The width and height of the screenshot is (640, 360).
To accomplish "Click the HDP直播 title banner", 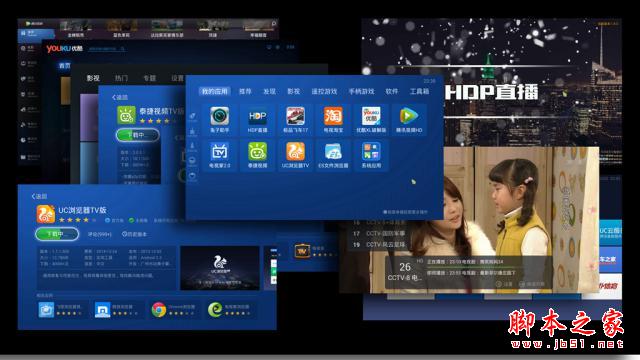I will click(491, 92).
